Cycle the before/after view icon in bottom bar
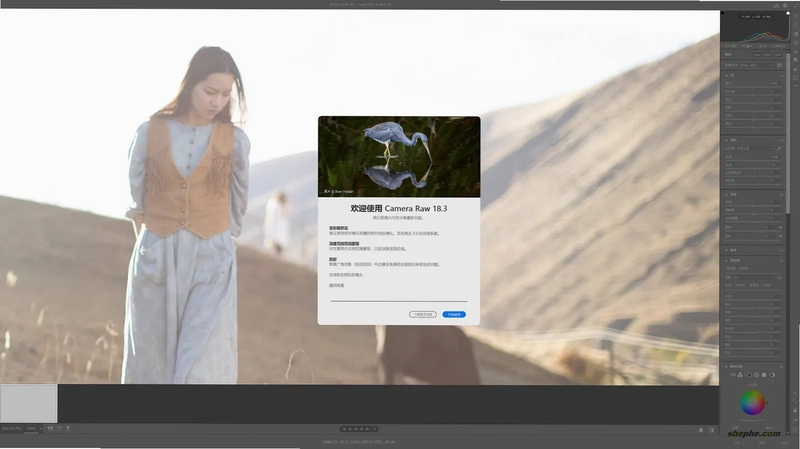This screenshot has width=800, height=449. point(701,430)
